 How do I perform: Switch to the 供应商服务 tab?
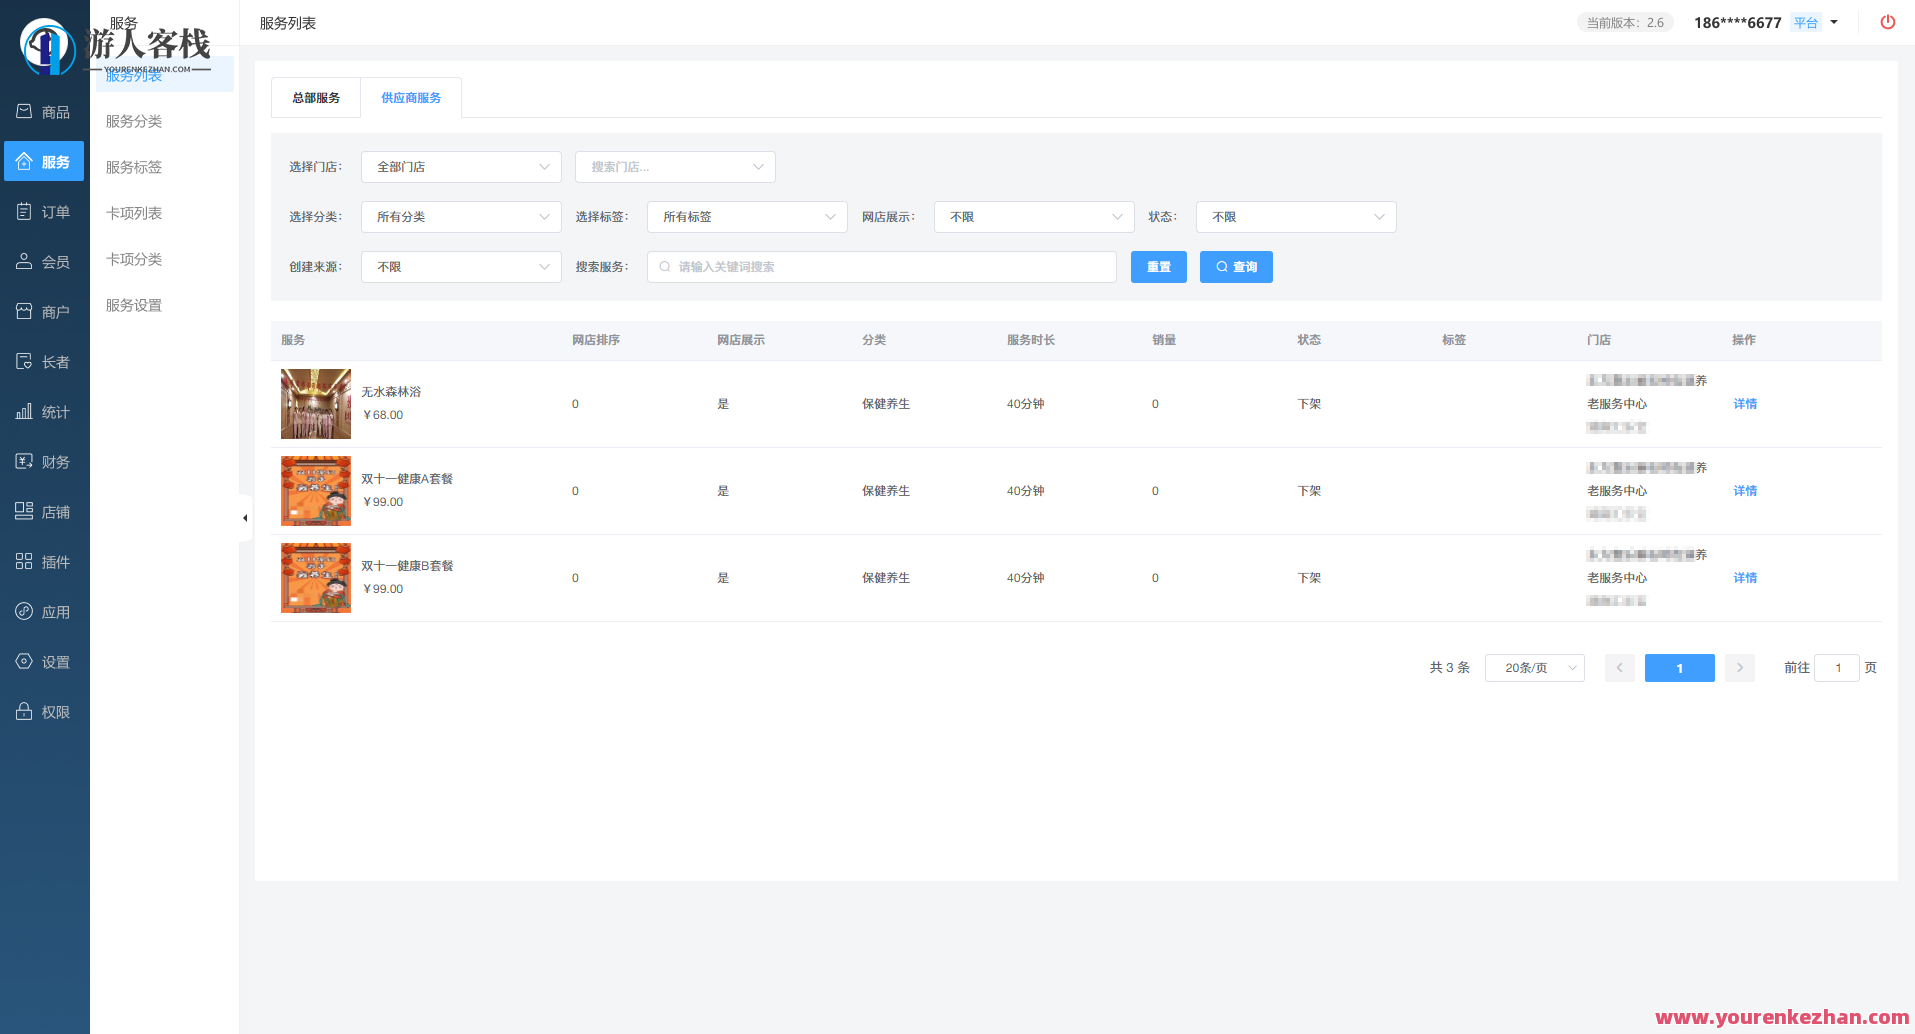pos(411,98)
